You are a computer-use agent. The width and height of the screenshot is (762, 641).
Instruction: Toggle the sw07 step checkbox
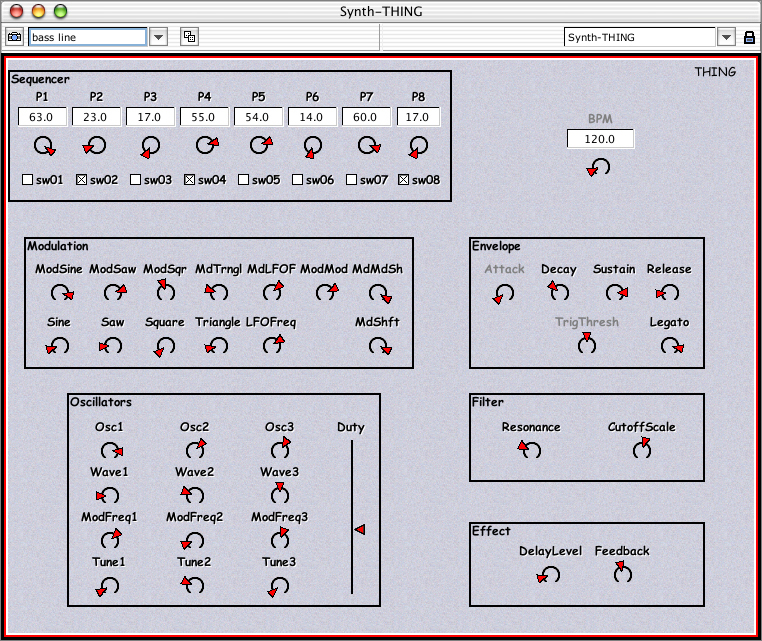coord(351,180)
